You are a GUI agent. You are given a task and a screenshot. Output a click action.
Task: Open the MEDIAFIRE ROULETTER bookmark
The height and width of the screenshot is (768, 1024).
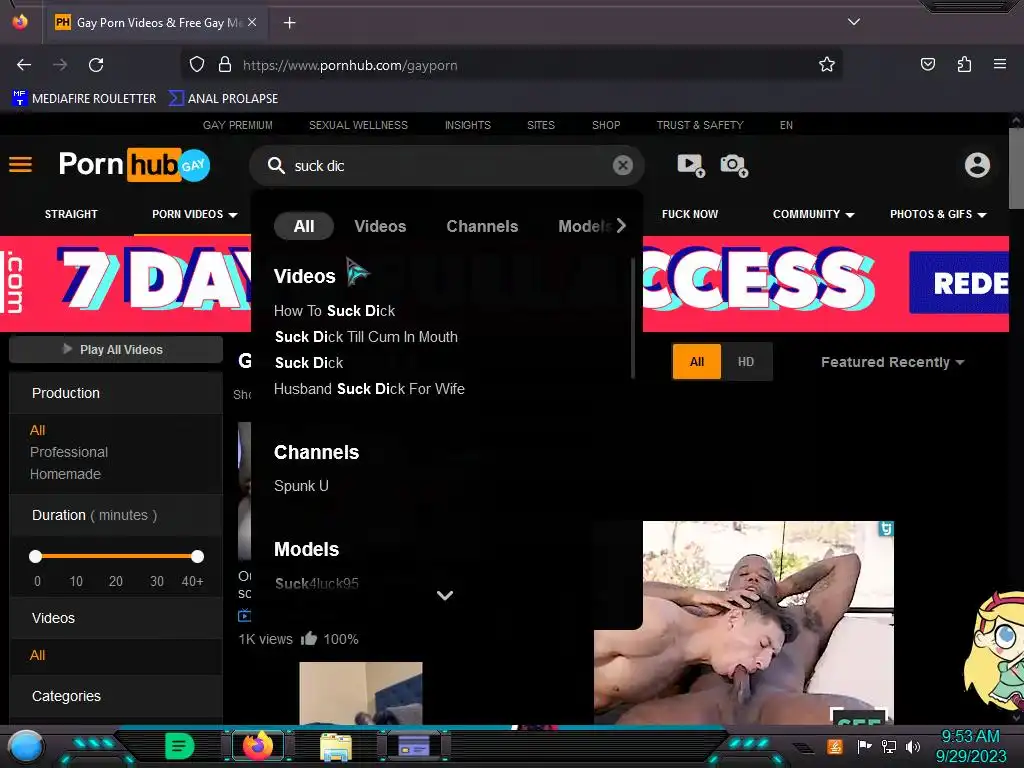(x=84, y=99)
